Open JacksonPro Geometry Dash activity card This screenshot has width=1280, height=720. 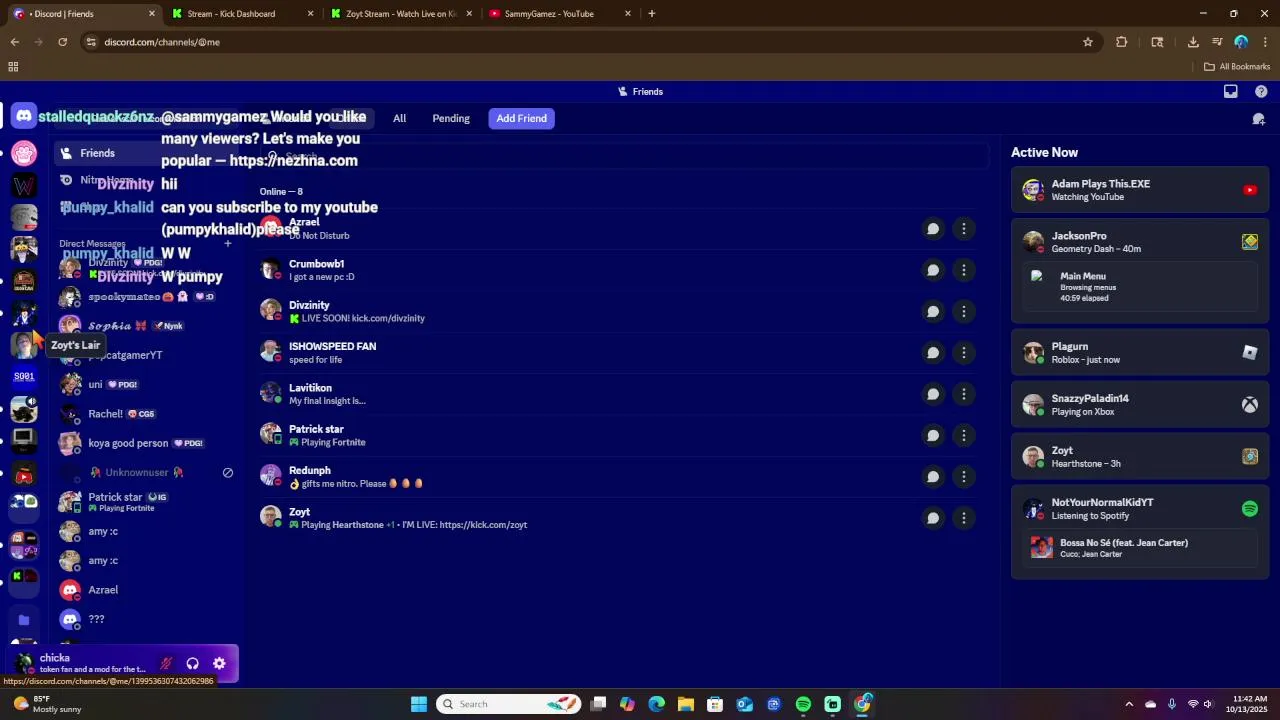click(x=1140, y=270)
